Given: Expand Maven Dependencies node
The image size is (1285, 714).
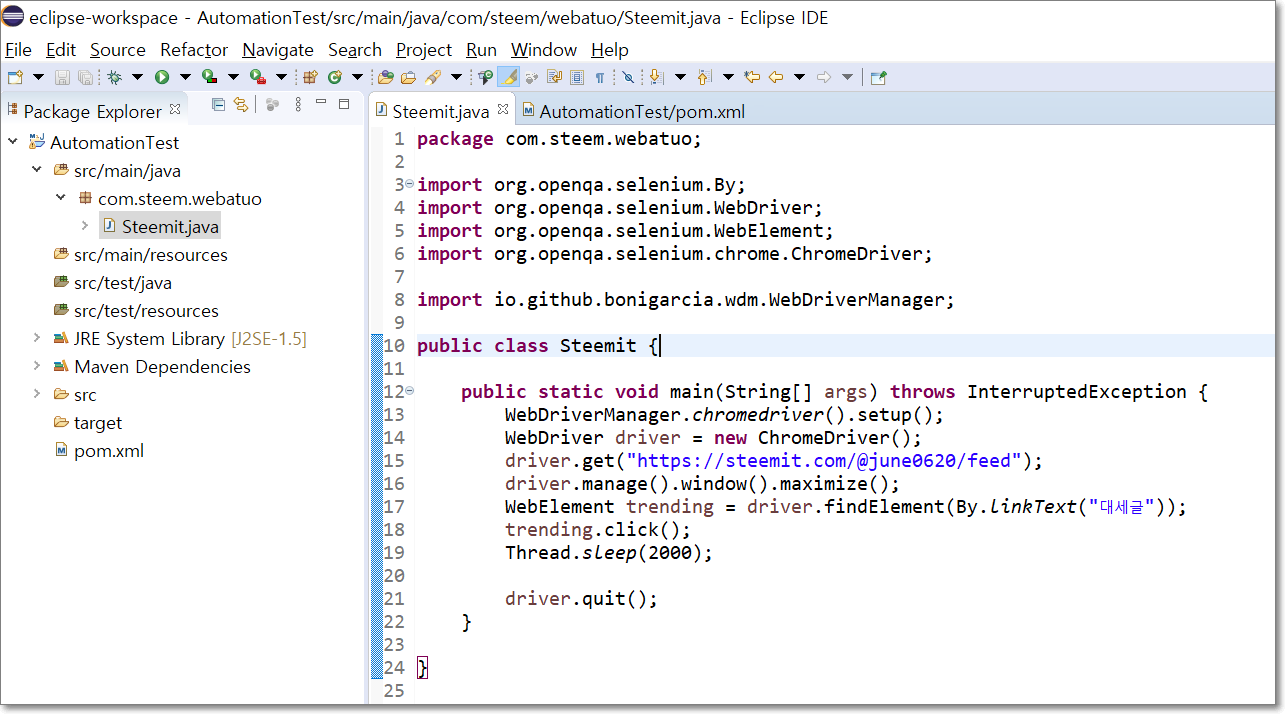Looking at the screenshot, I should [37, 366].
